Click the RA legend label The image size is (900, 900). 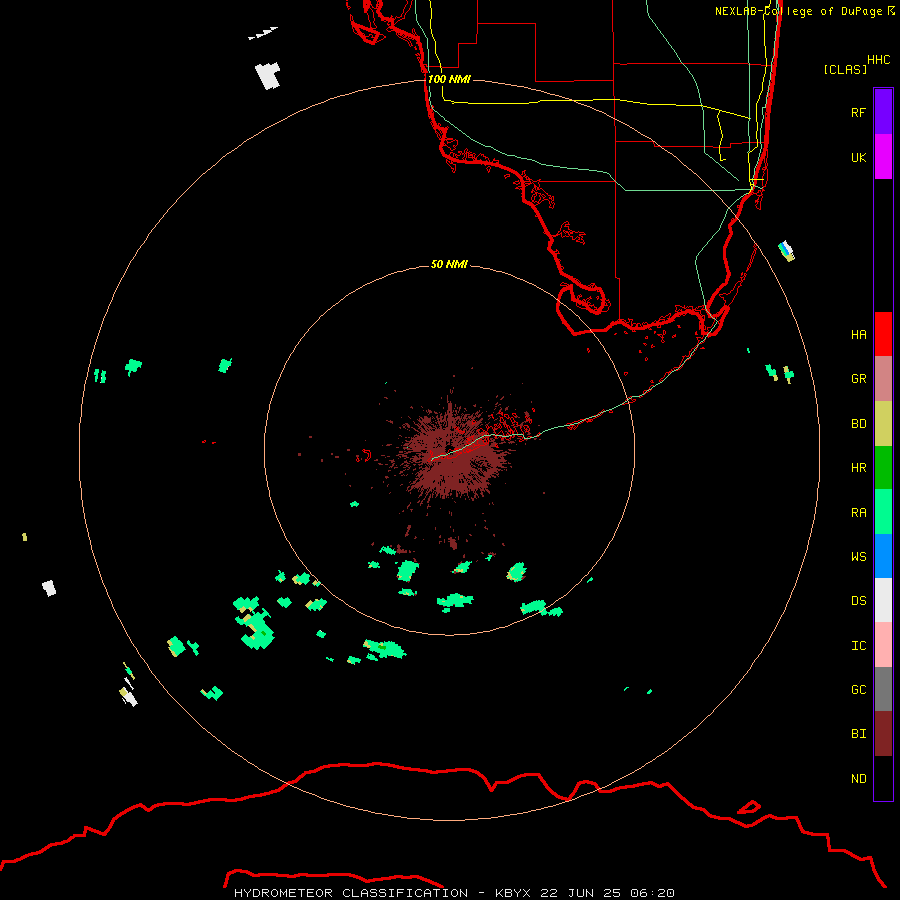pyautogui.click(x=858, y=512)
